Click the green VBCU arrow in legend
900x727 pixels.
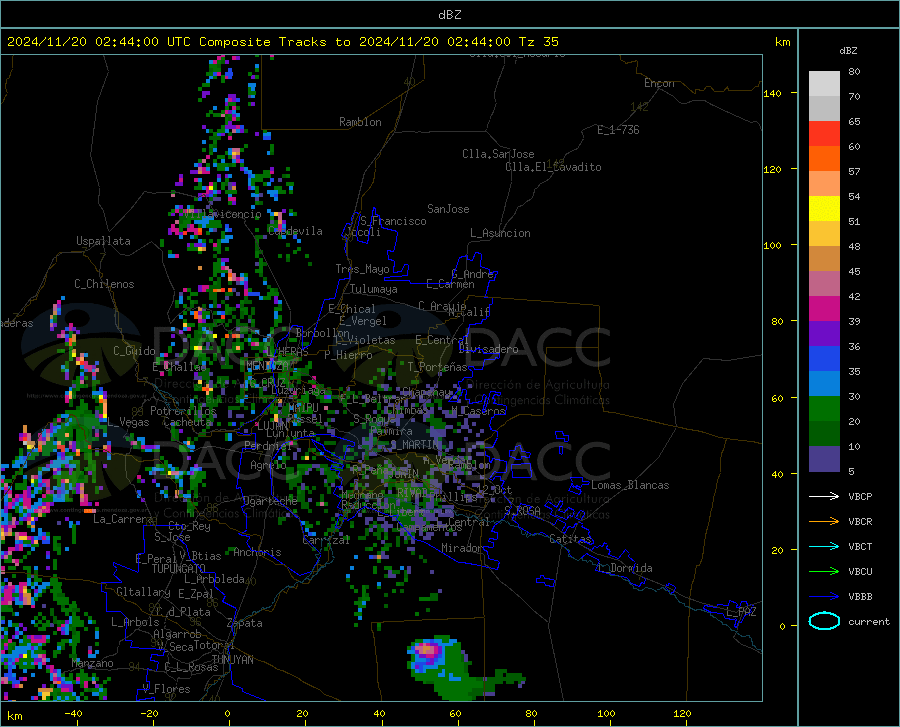click(824, 572)
